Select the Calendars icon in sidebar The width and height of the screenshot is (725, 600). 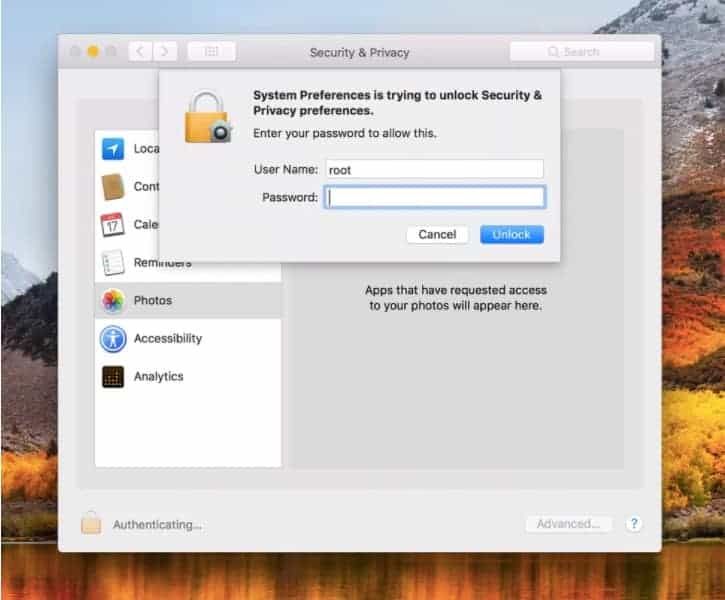(x=113, y=225)
